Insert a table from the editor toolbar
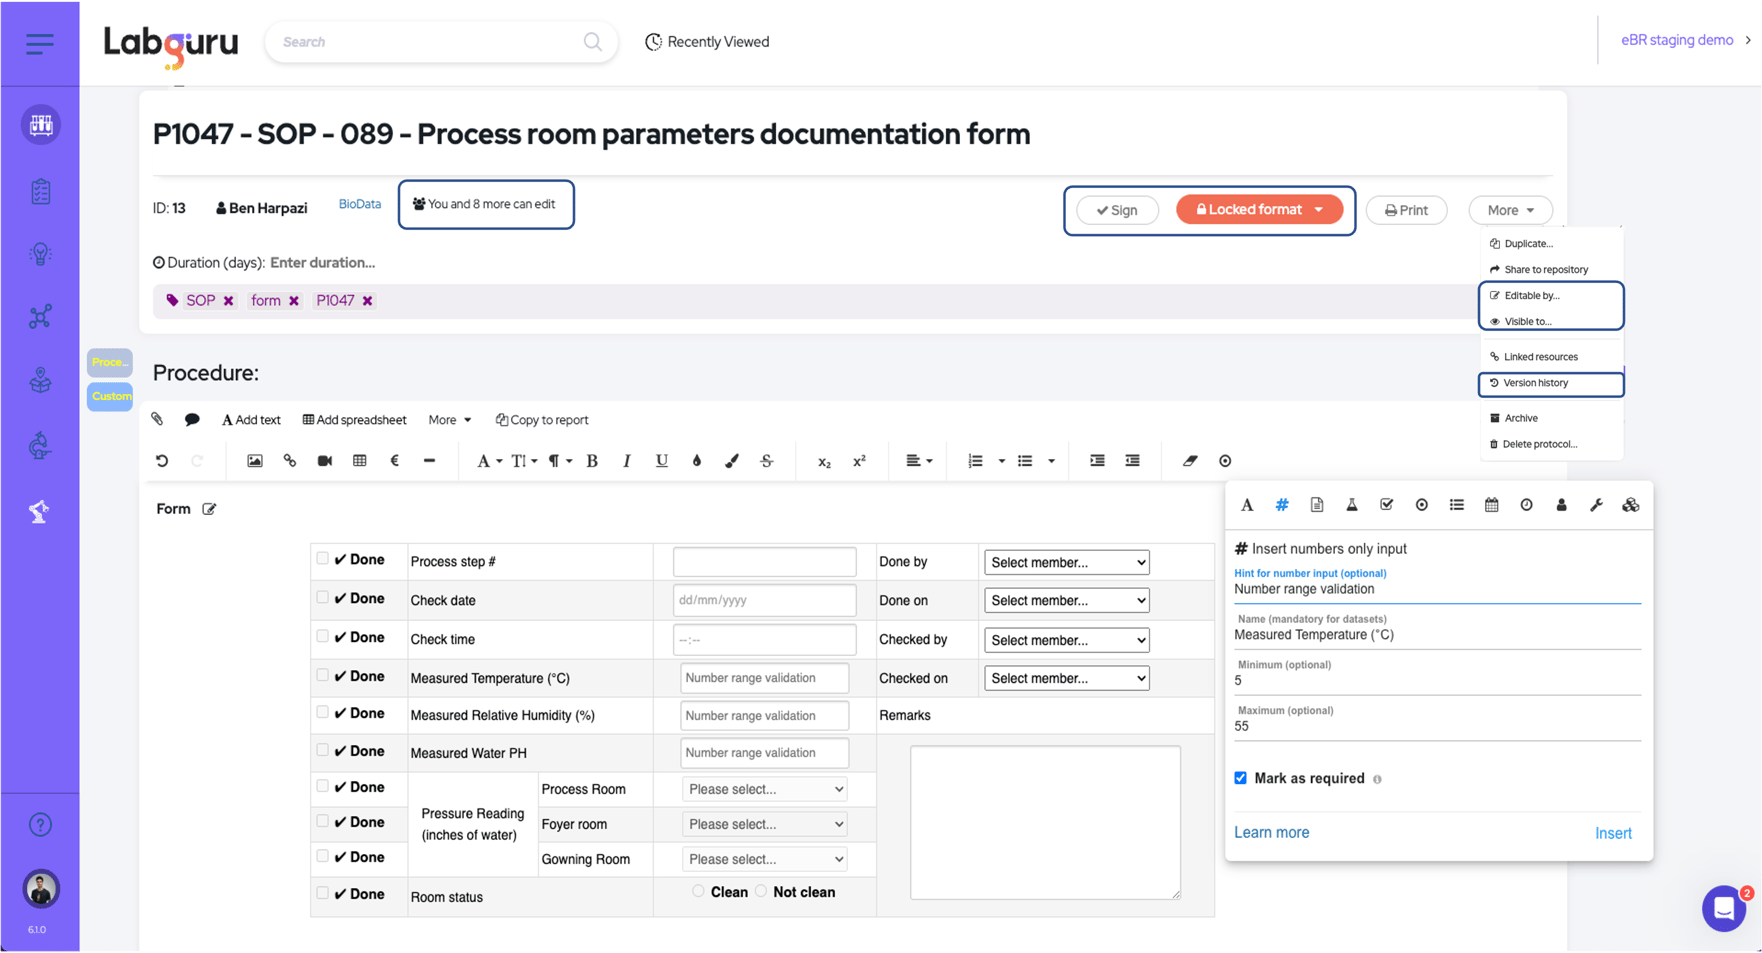 pos(359,460)
